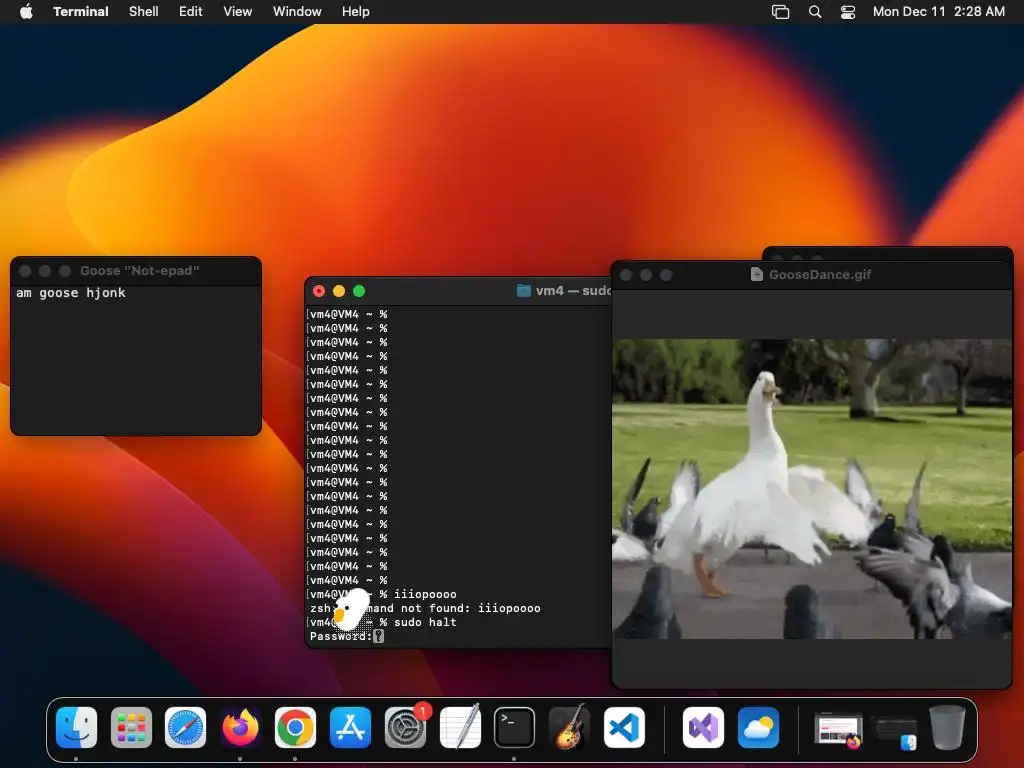
Task: Click the GooseDance.gif document title icon
Action: [x=756, y=274]
